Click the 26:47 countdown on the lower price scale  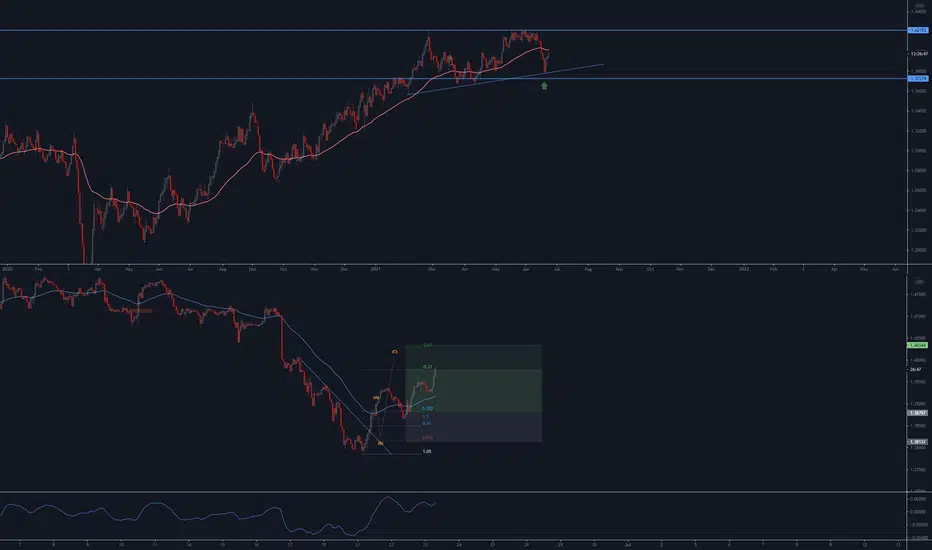(x=915, y=369)
